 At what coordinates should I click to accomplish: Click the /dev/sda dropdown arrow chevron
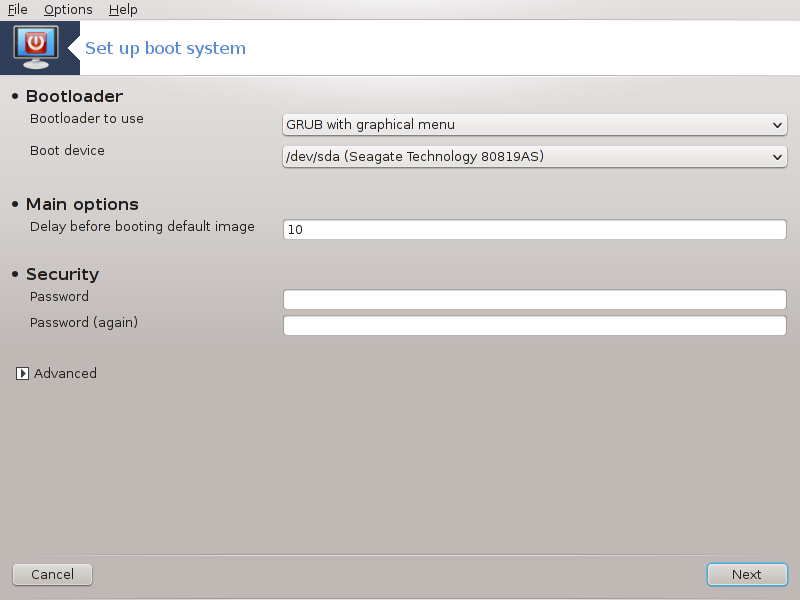coord(777,157)
